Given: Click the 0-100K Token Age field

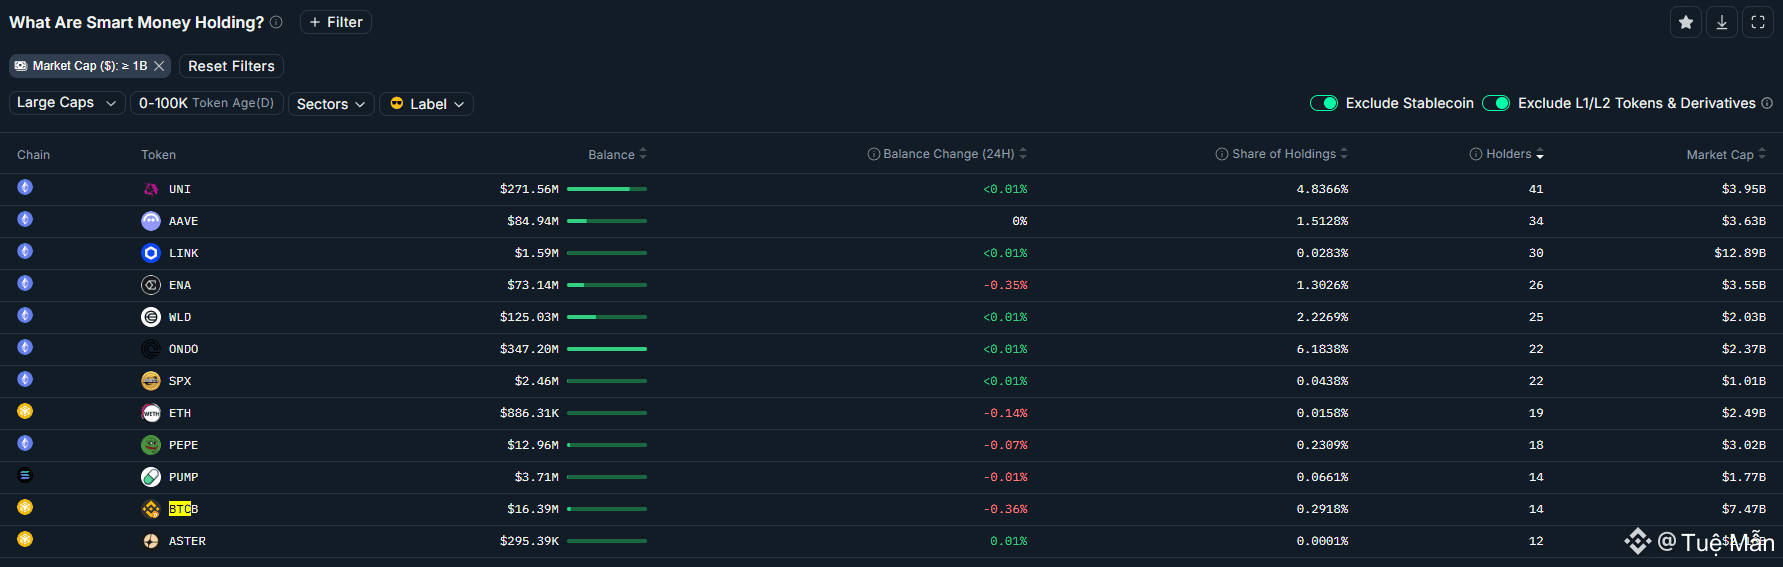Looking at the screenshot, I should pyautogui.click(x=207, y=103).
